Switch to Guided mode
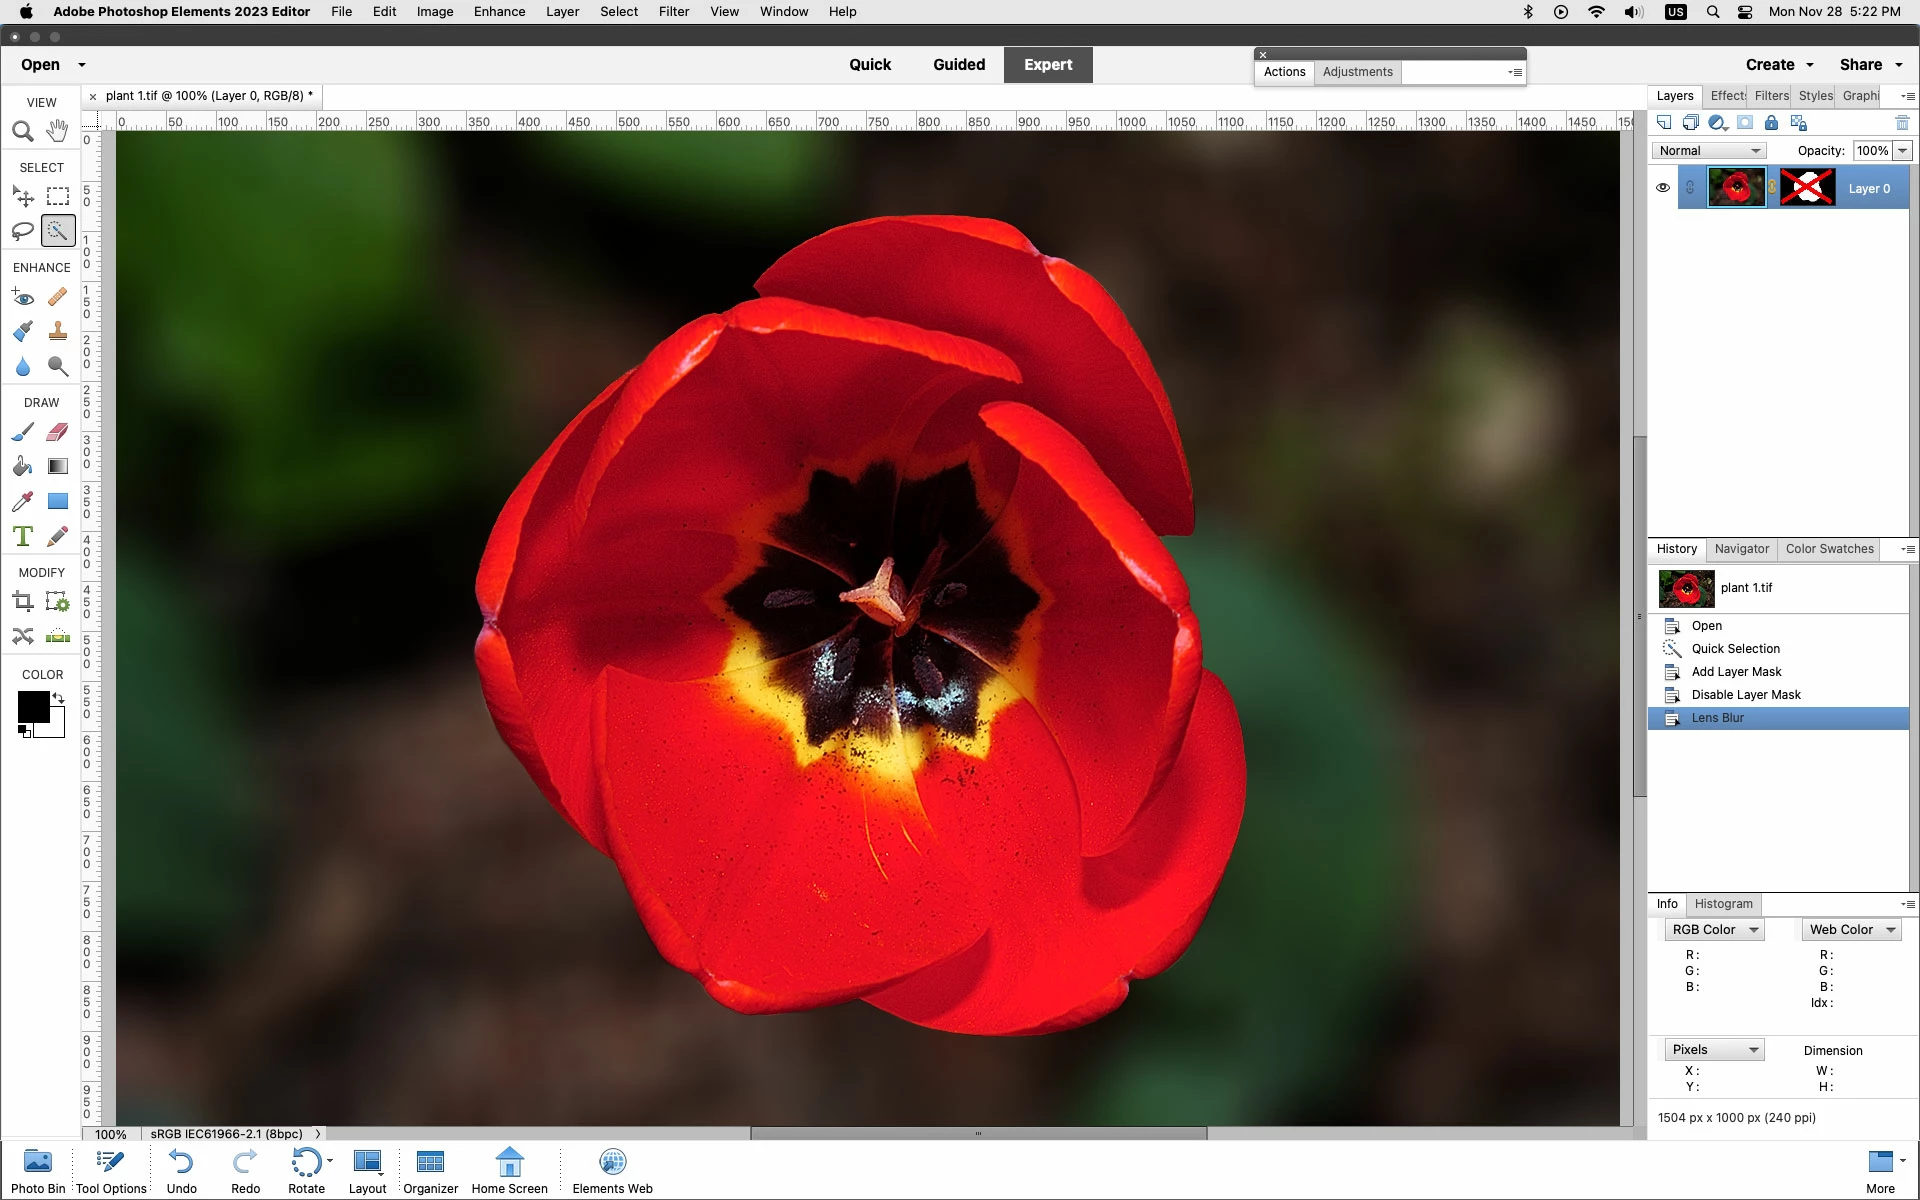The height and width of the screenshot is (1200, 1920). tap(958, 65)
